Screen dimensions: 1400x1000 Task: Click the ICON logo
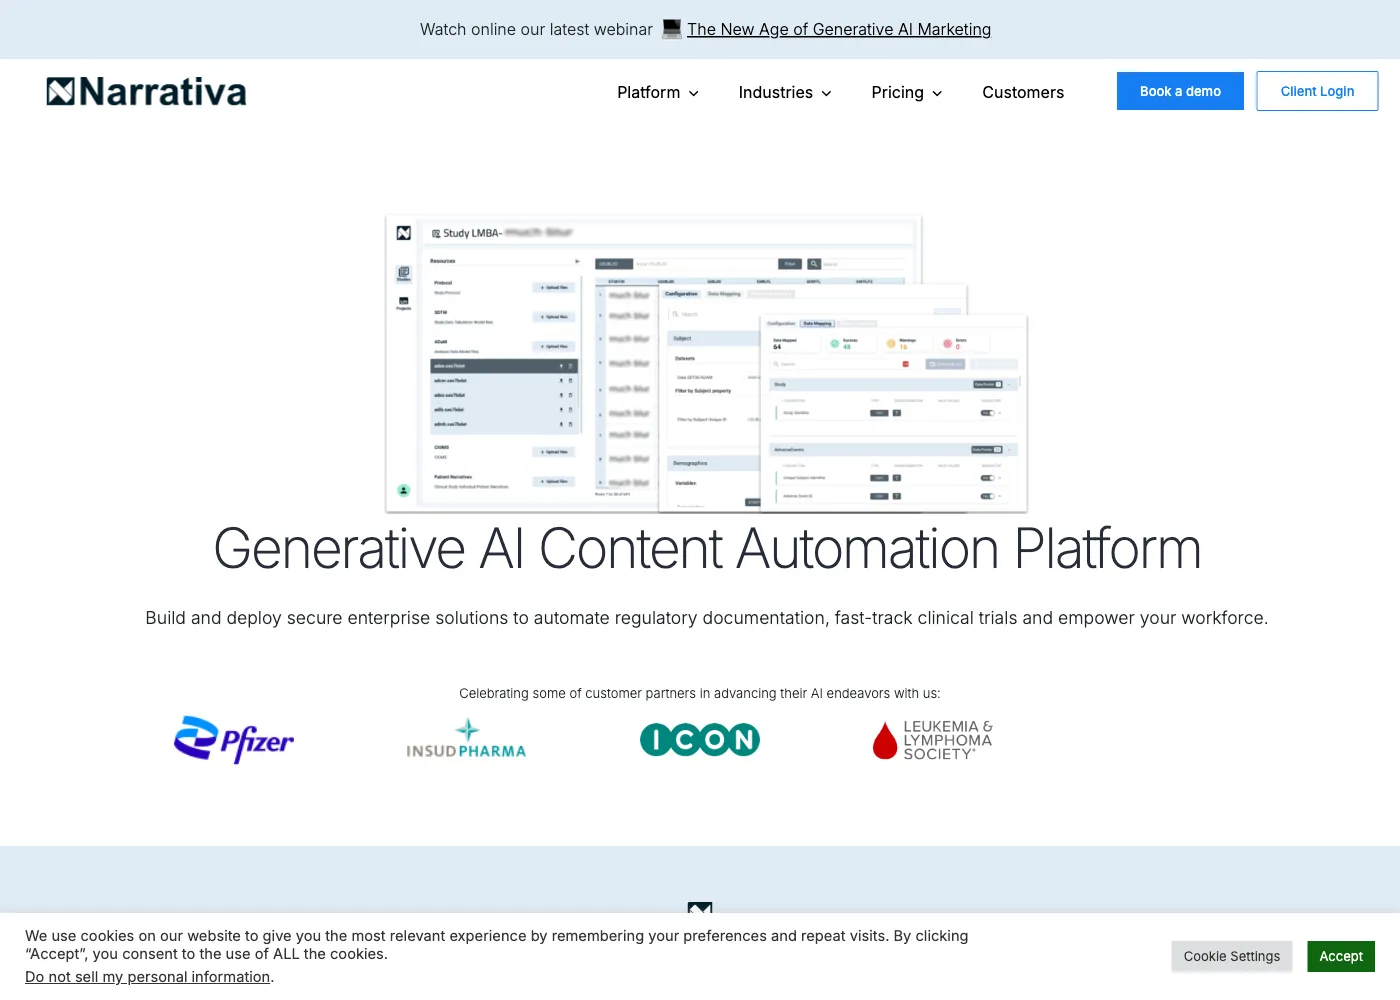click(700, 739)
